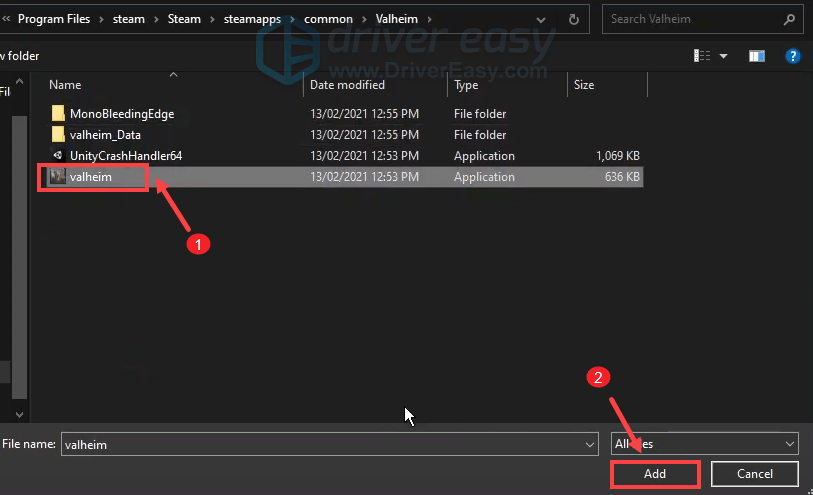The height and width of the screenshot is (495, 813).
Task: Go to capitalized Steam breadcrumb folder
Action: pyautogui.click(x=184, y=19)
